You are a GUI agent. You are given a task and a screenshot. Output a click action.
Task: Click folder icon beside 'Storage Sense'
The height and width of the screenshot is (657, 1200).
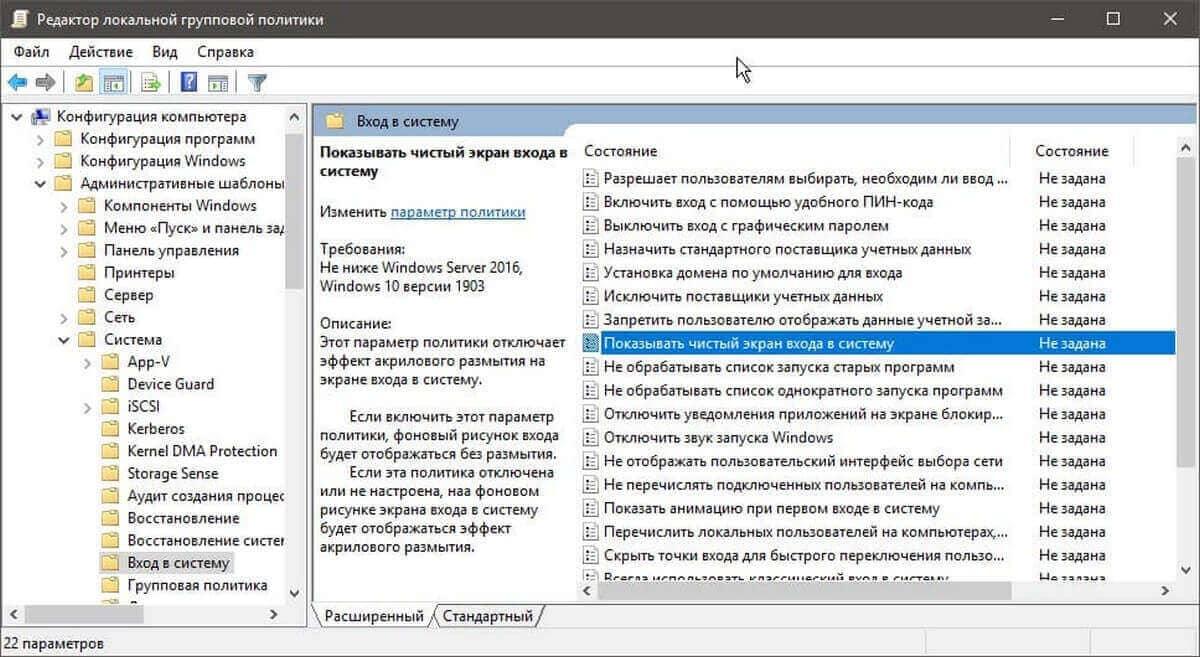point(110,473)
